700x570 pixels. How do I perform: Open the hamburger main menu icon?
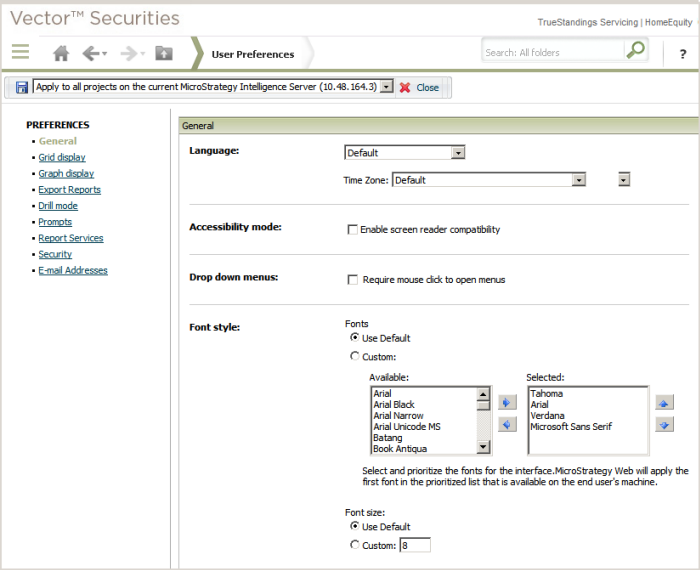click(x=21, y=51)
